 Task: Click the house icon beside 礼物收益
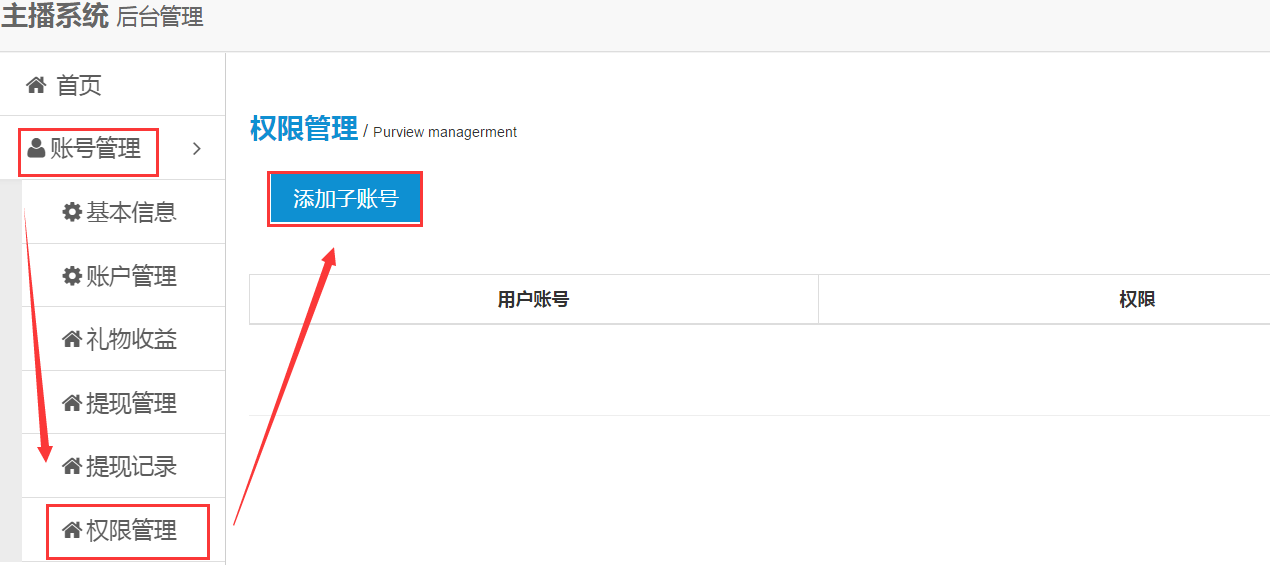tap(72, 340)
